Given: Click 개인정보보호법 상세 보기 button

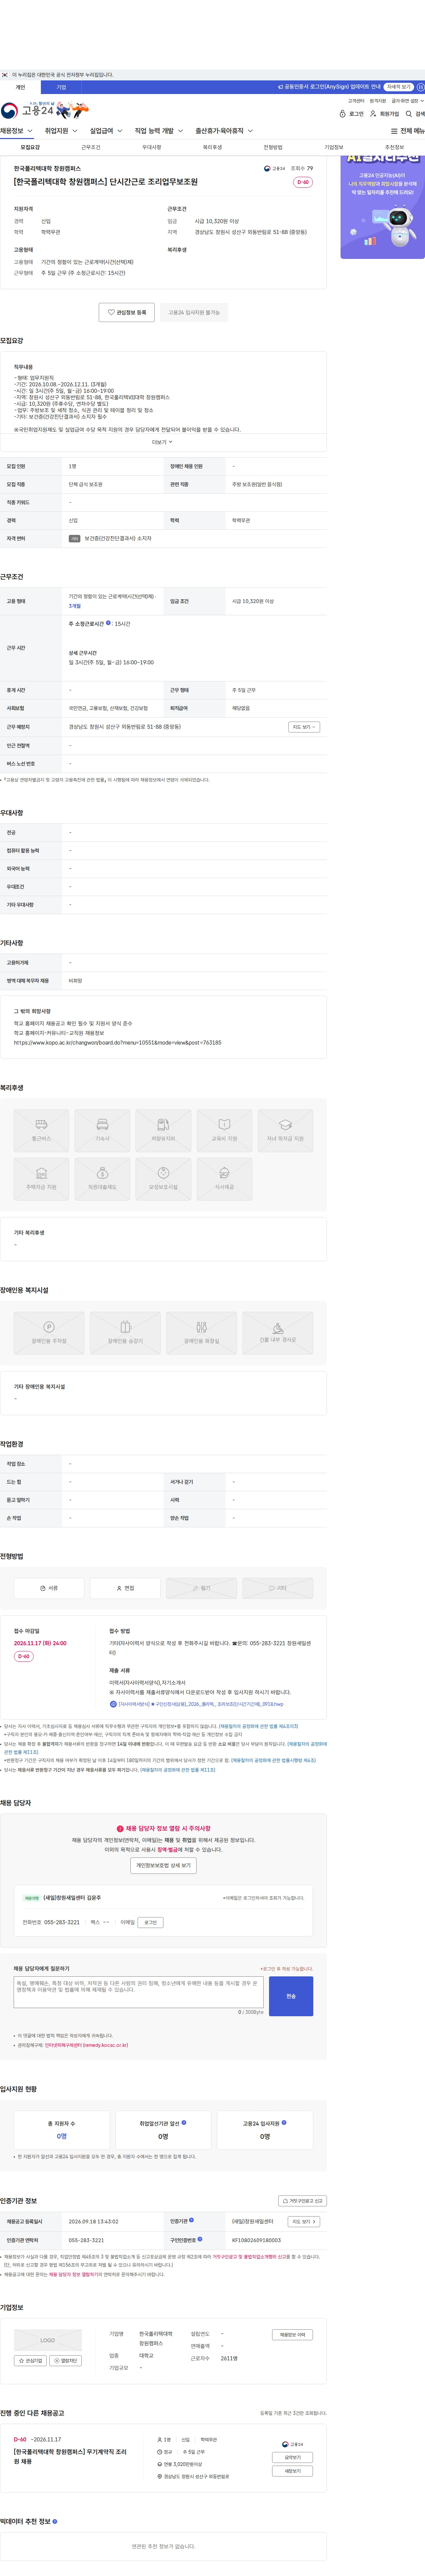Looking at the screenshot, I should 163,1865.
